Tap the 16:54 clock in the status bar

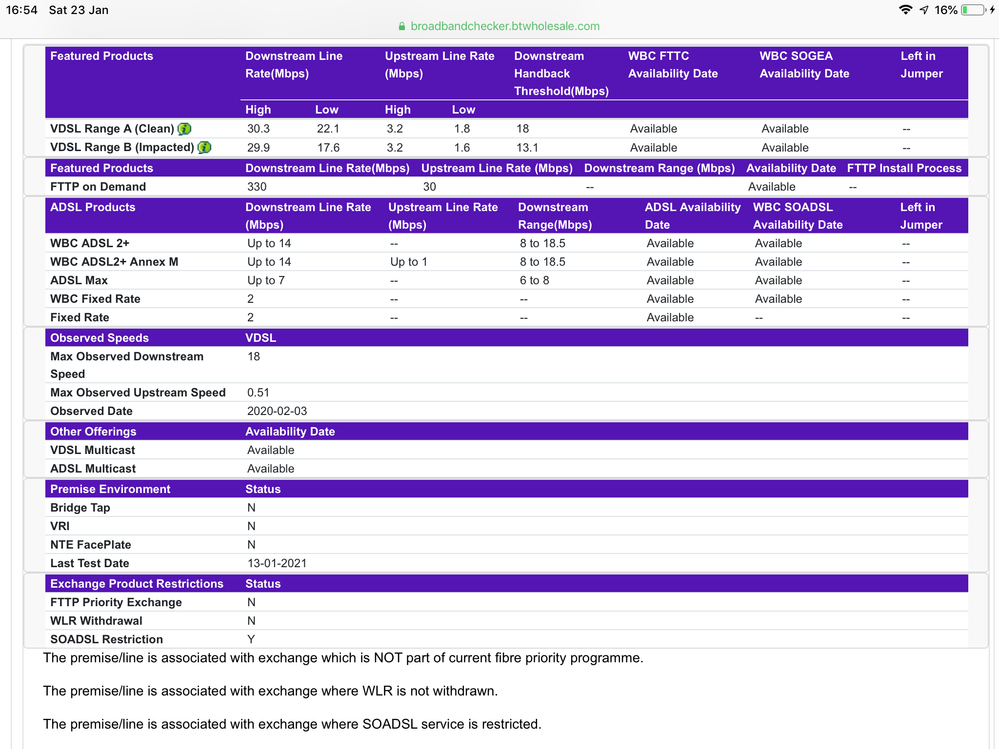tap(21, 10)
